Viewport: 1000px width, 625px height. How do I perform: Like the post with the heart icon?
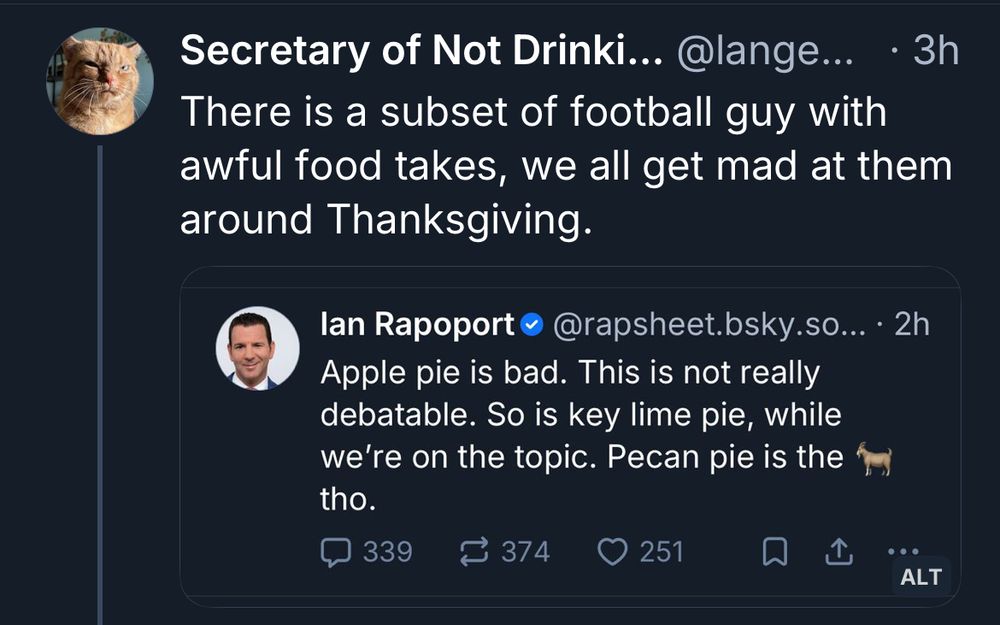click(612, 551)
